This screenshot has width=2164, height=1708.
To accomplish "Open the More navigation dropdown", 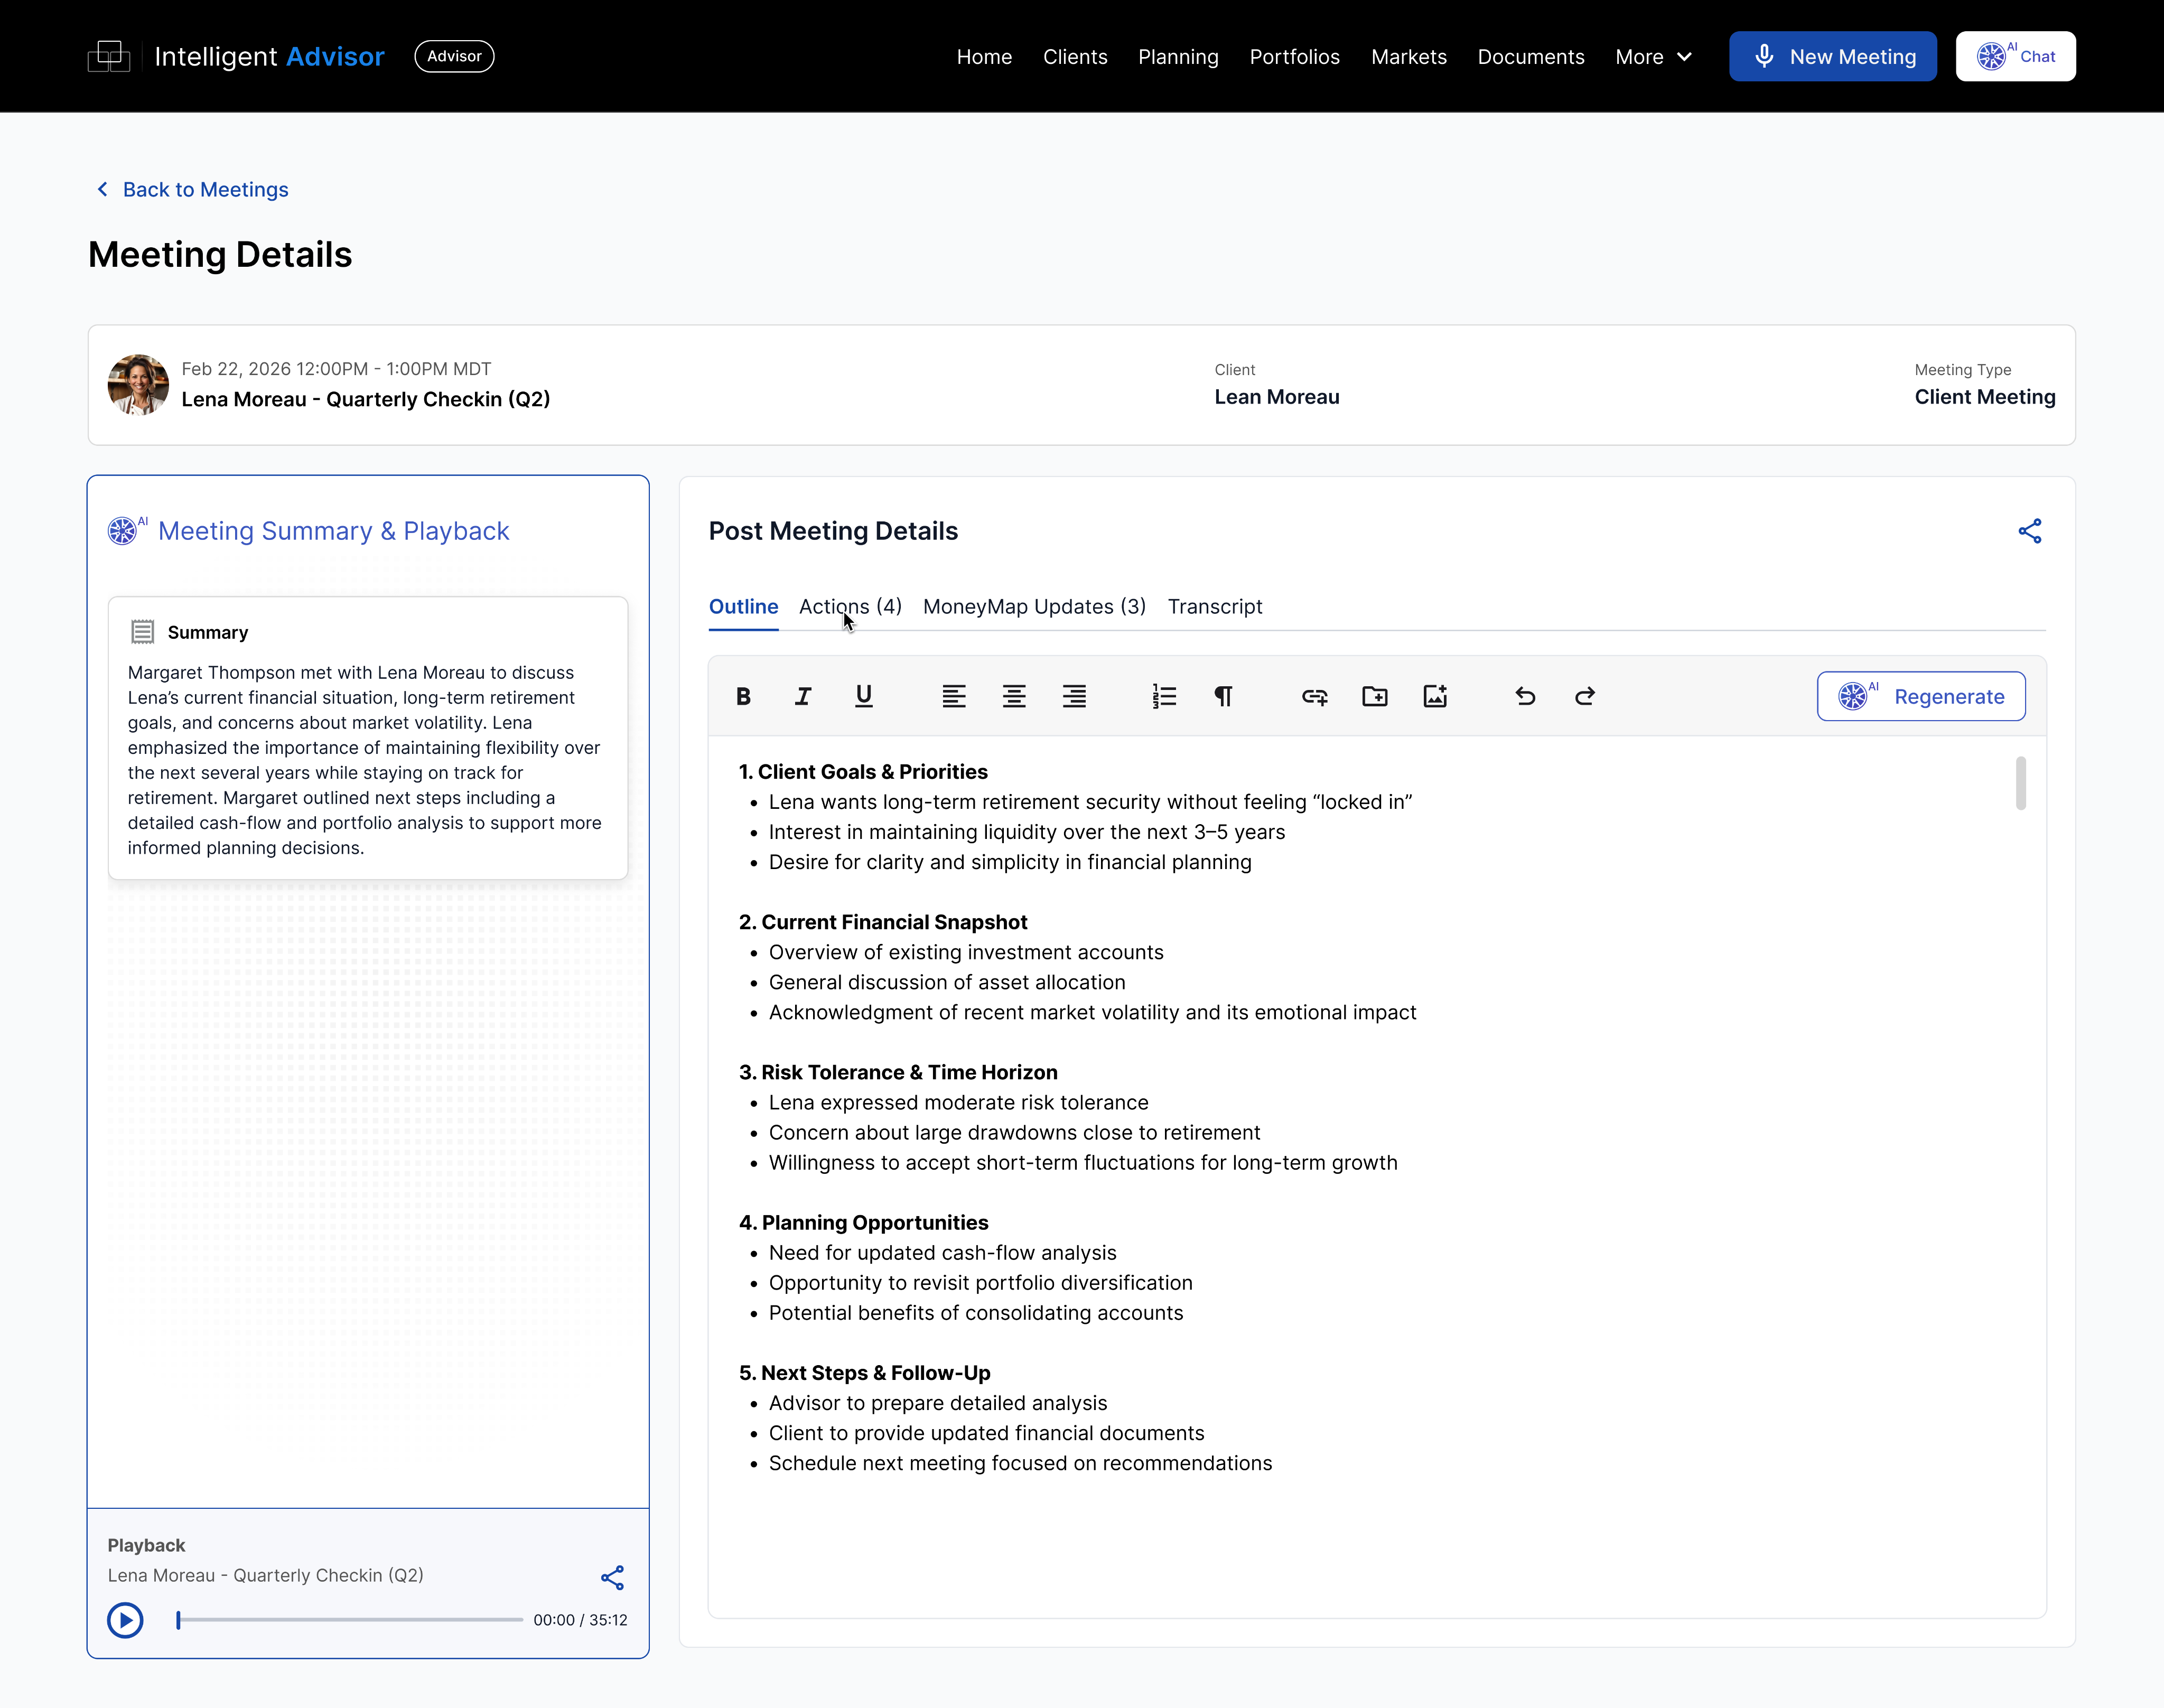I will coord(1652,57).
